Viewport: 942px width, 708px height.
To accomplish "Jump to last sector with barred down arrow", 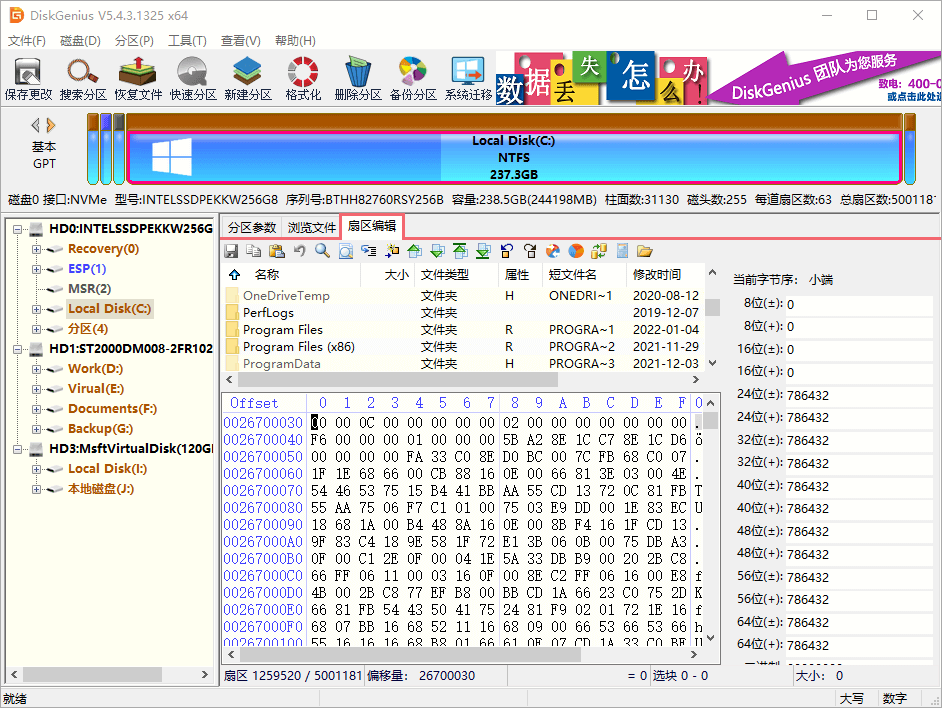I will point(483,251).
